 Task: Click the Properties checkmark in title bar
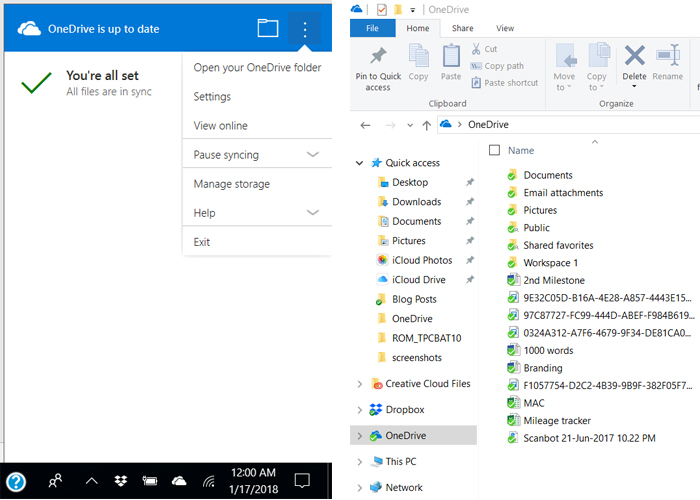tap(382, 9)
